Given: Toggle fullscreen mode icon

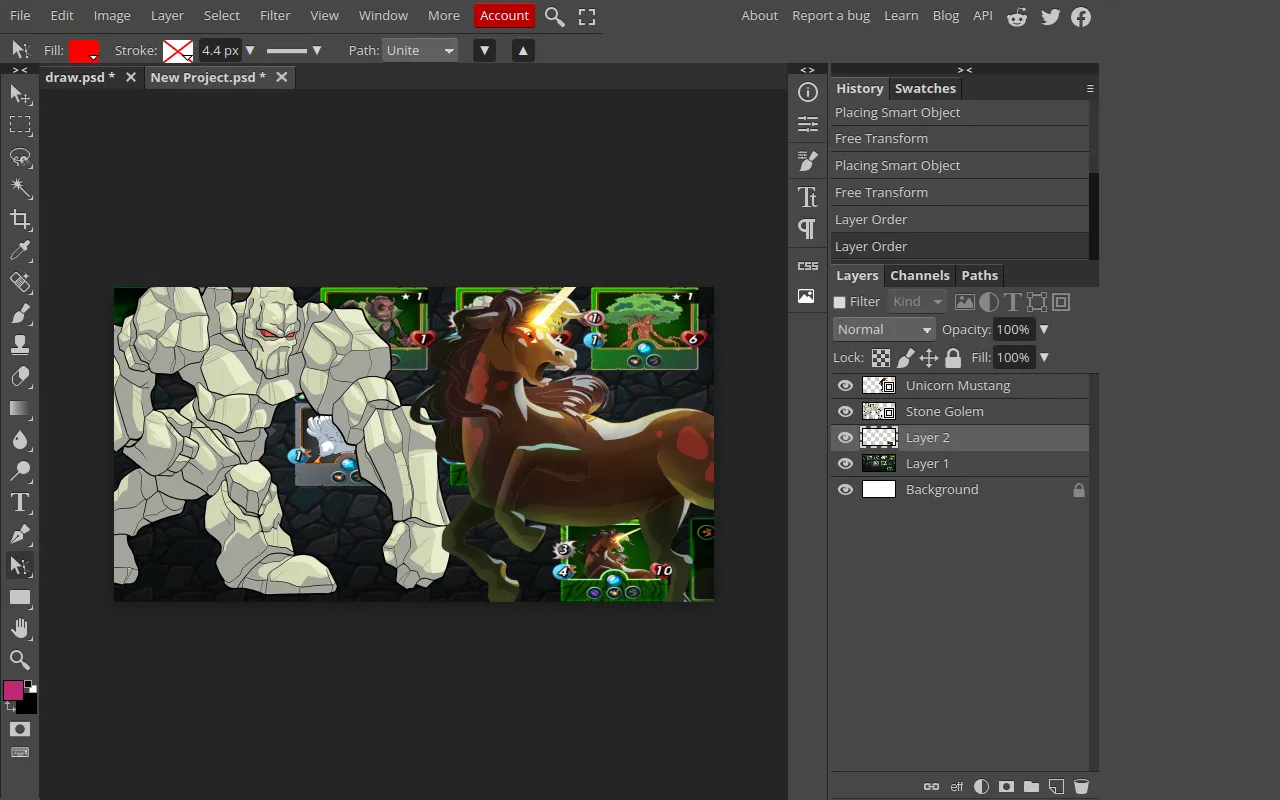Looking at the screenshot, I should [x=587, y=17].
